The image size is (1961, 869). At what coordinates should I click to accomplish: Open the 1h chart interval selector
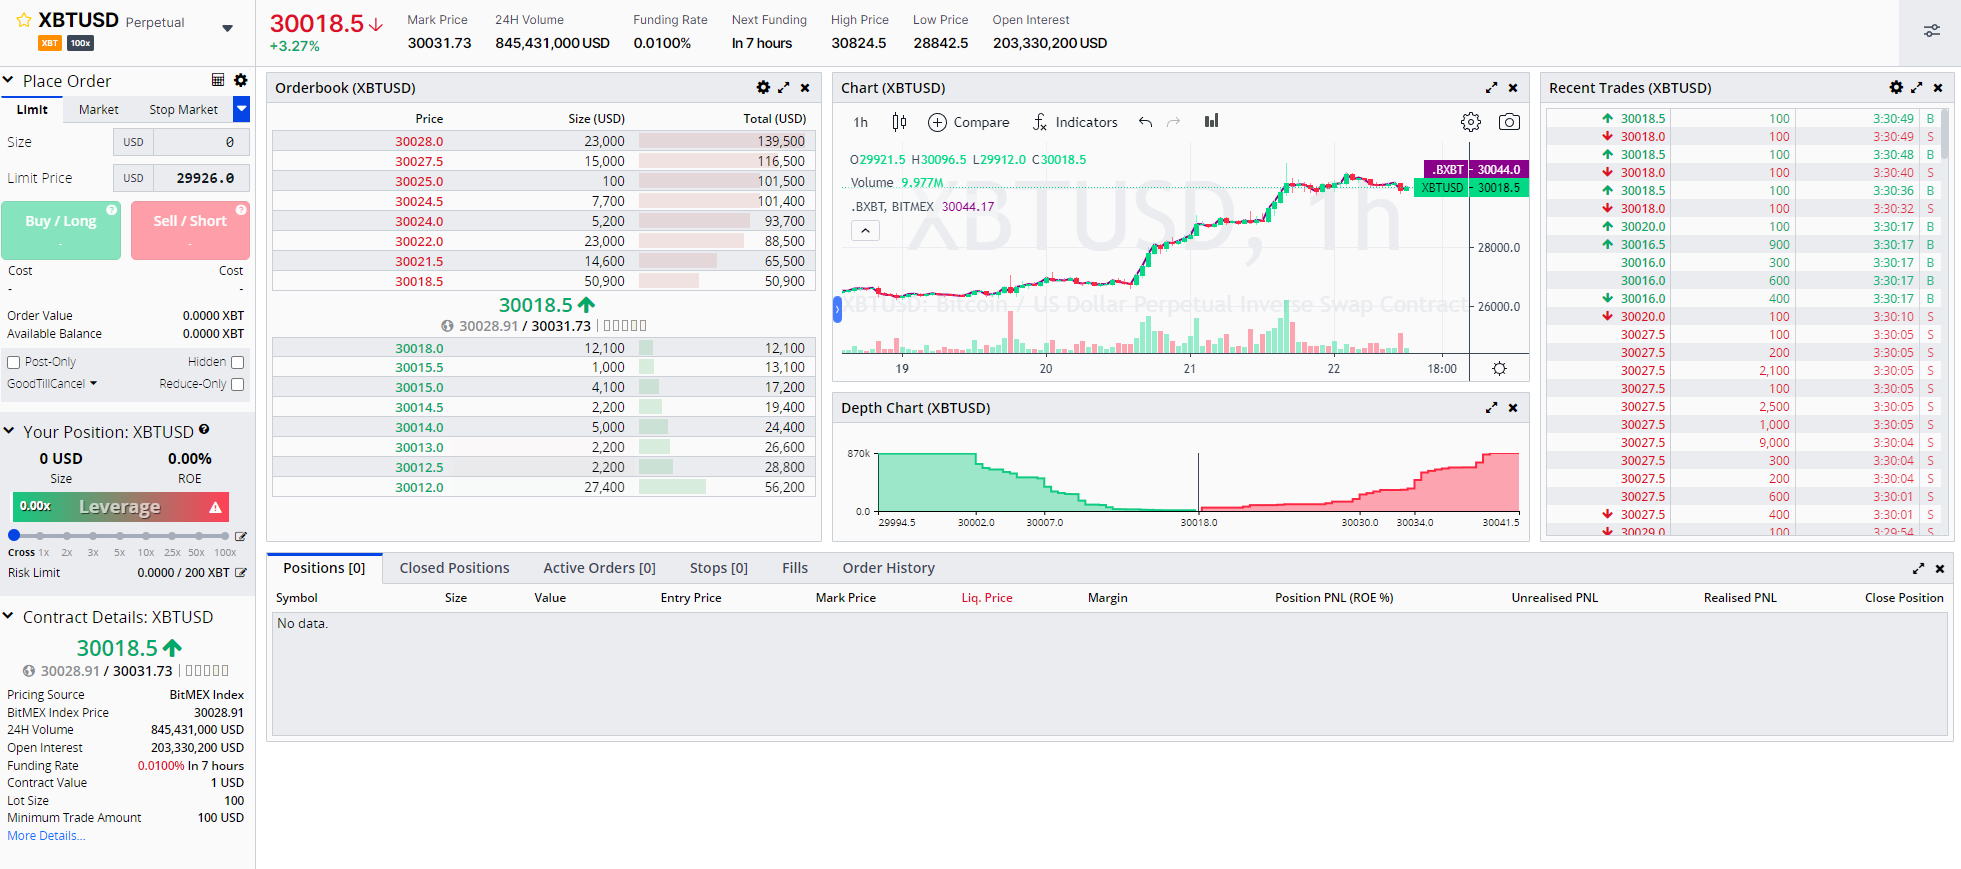coord(861,122)
